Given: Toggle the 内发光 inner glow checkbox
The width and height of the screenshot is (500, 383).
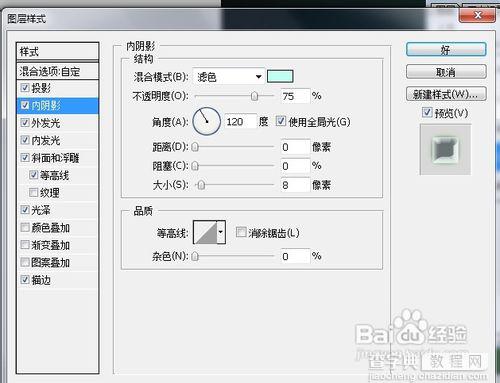Looking at the screenshot, I should coord(25,140).
